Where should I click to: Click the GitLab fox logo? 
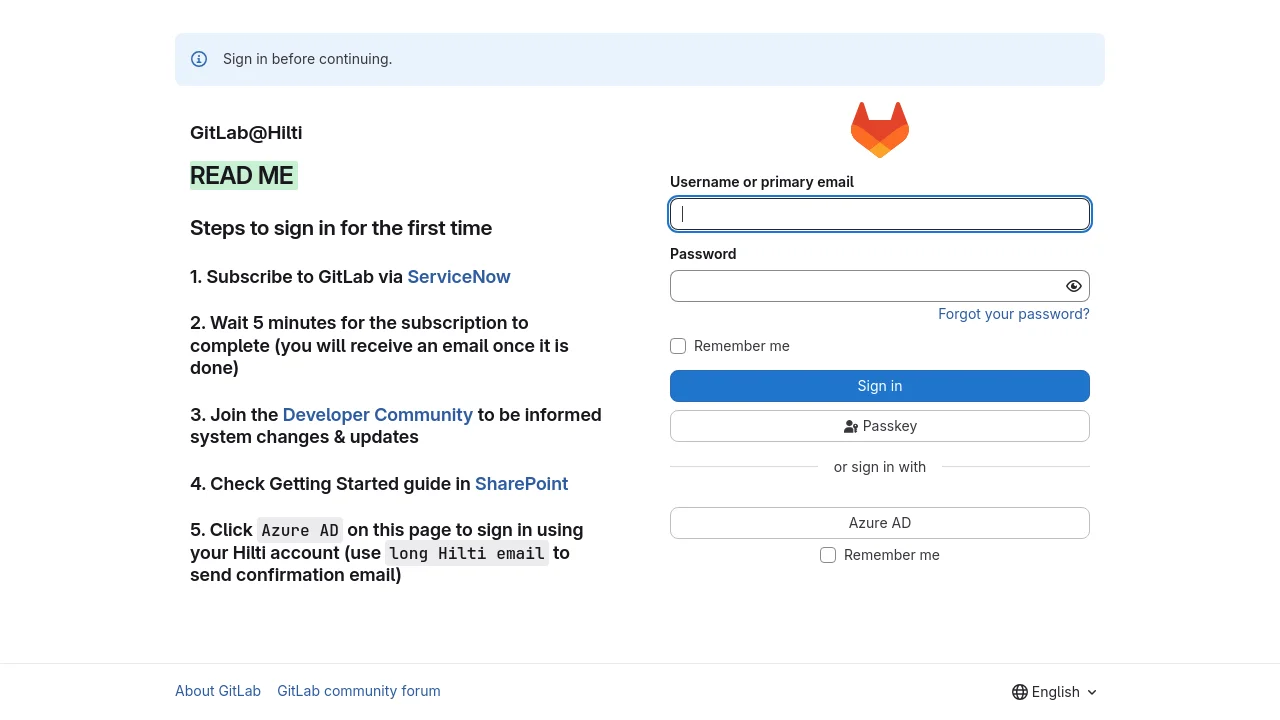880,130
